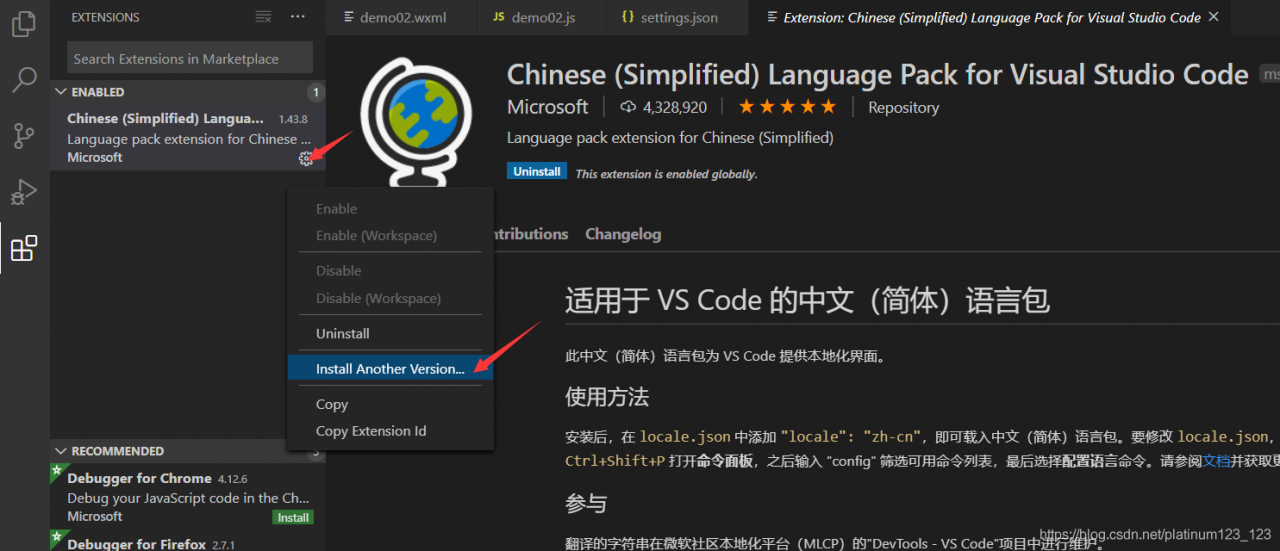This screenshot has height=551, width=1280.
Task: Select Install Another Version... menu entry
Action: coord(390,368)
